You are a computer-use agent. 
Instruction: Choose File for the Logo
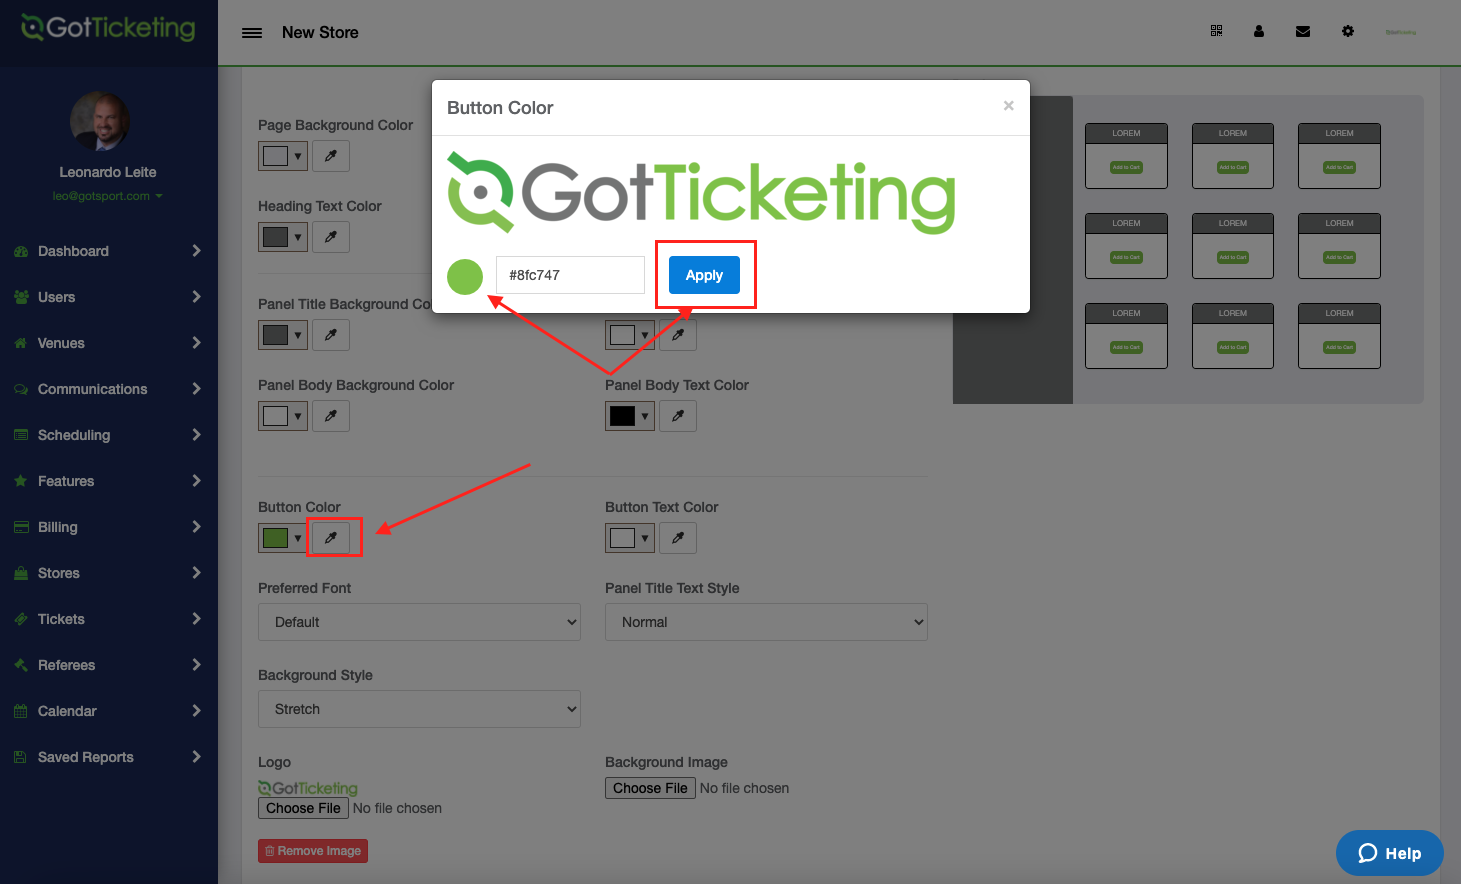[x=304, y=808]
